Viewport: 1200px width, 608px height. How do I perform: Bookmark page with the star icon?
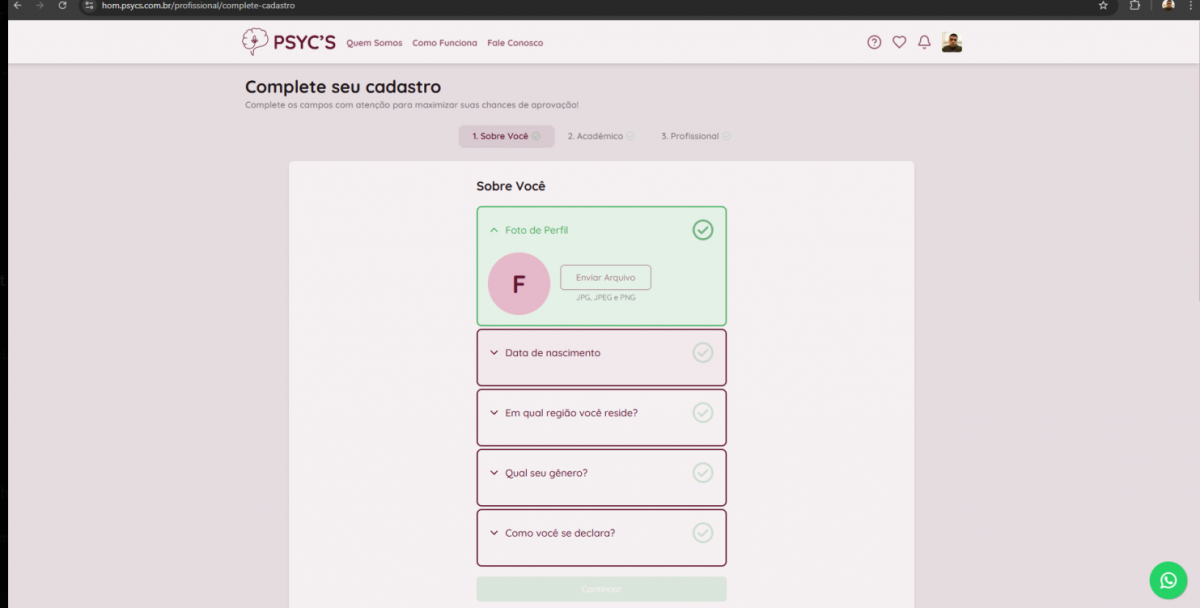pyautogui.click(x=1103, y=6)
